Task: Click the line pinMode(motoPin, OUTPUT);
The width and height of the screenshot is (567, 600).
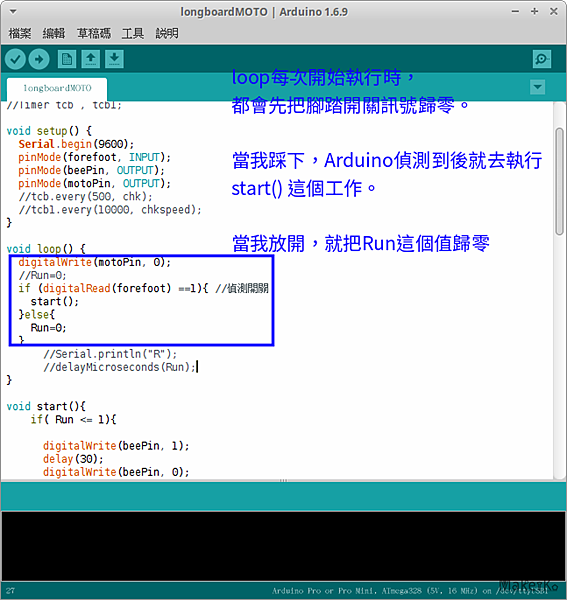Action: pos(94,183)
